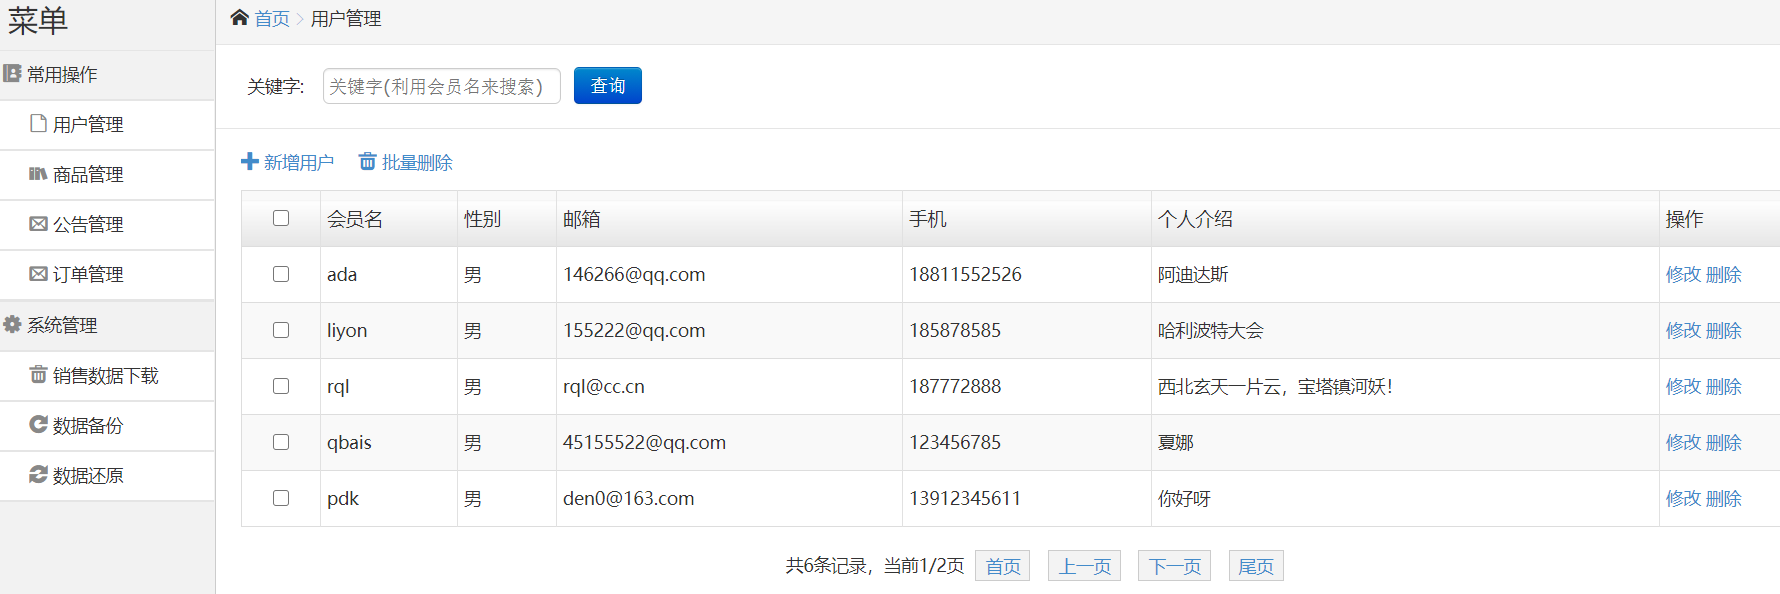Collapse the 系统管理 menu section

pyautogui.click(x=107, y=326)
